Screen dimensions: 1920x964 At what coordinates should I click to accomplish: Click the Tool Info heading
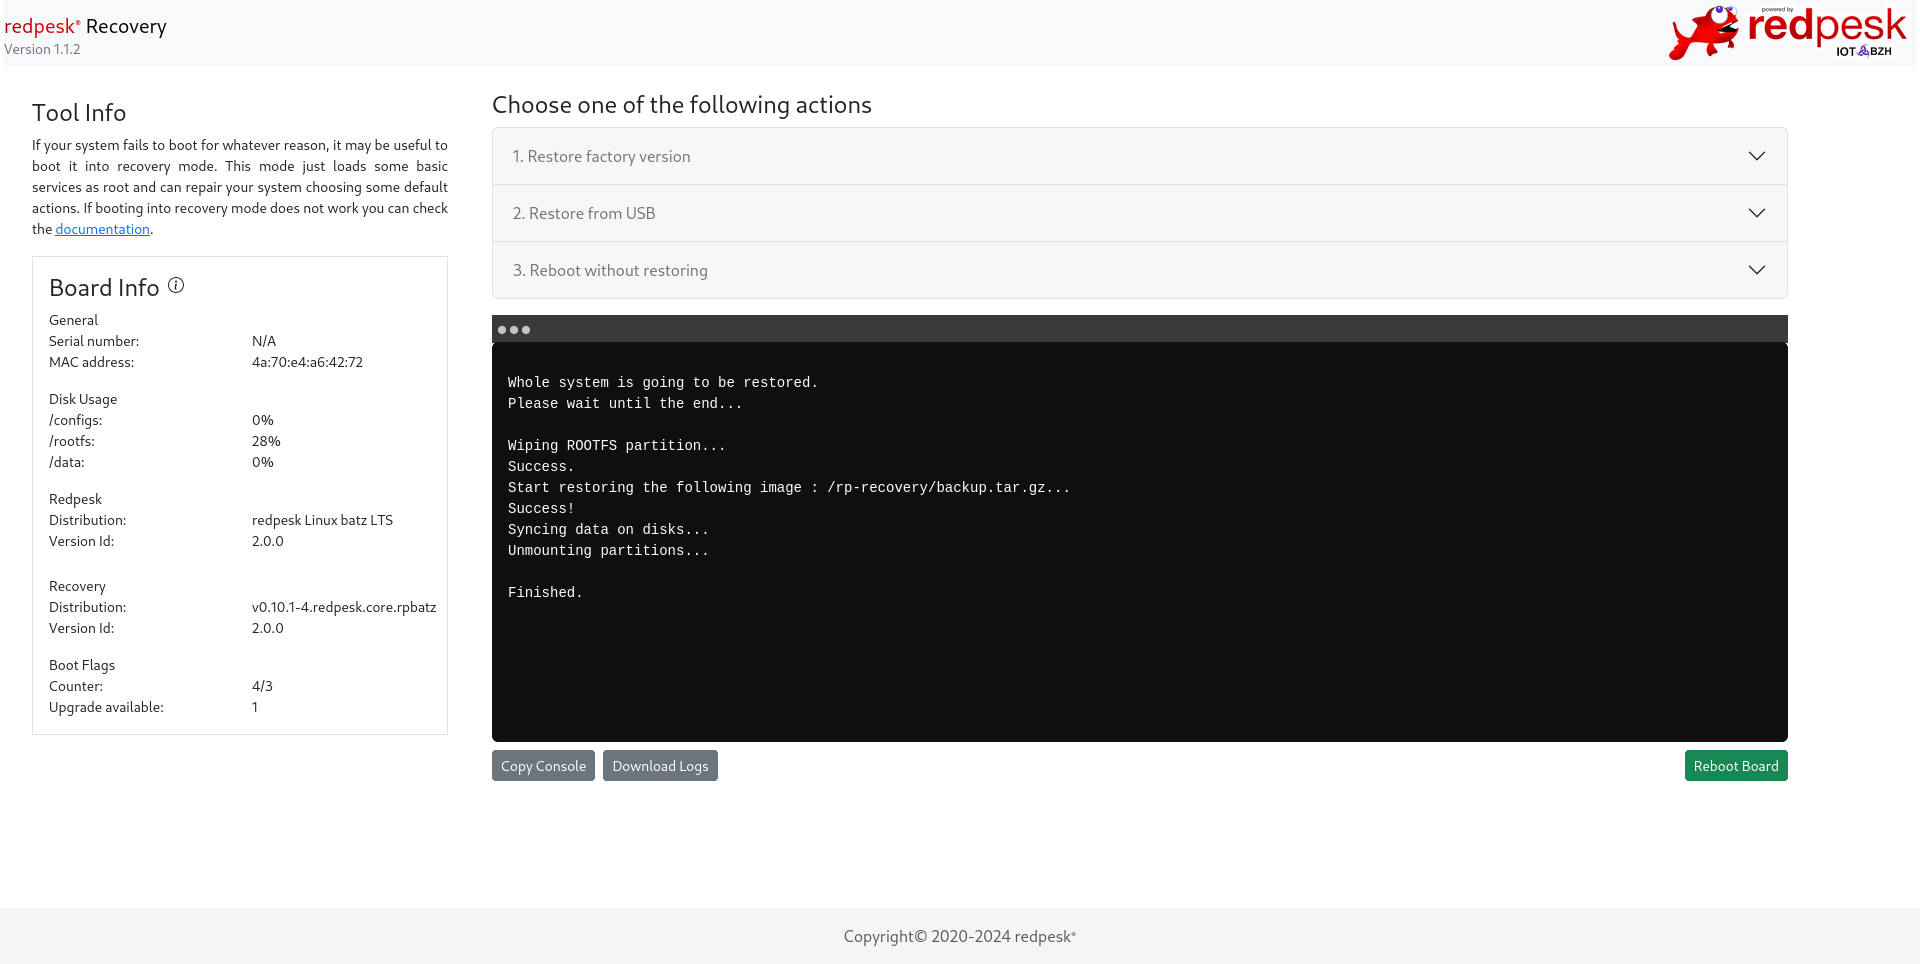pos(79,113)
